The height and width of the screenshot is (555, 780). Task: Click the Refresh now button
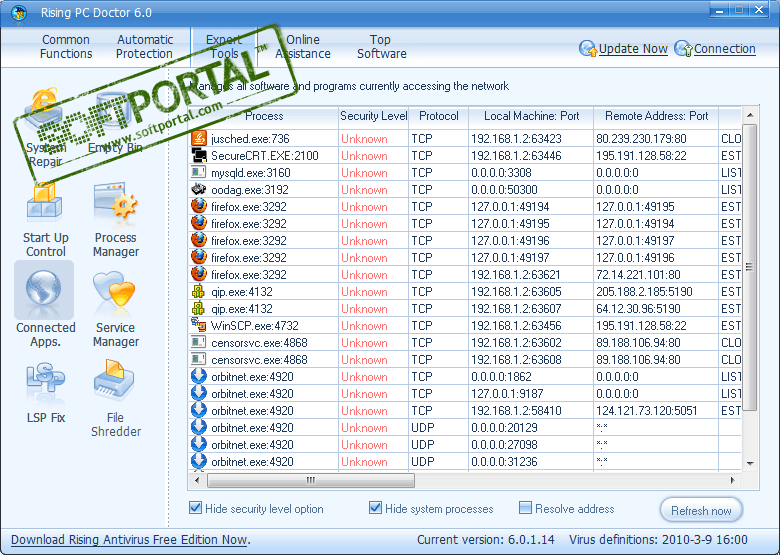pos(701,510)
